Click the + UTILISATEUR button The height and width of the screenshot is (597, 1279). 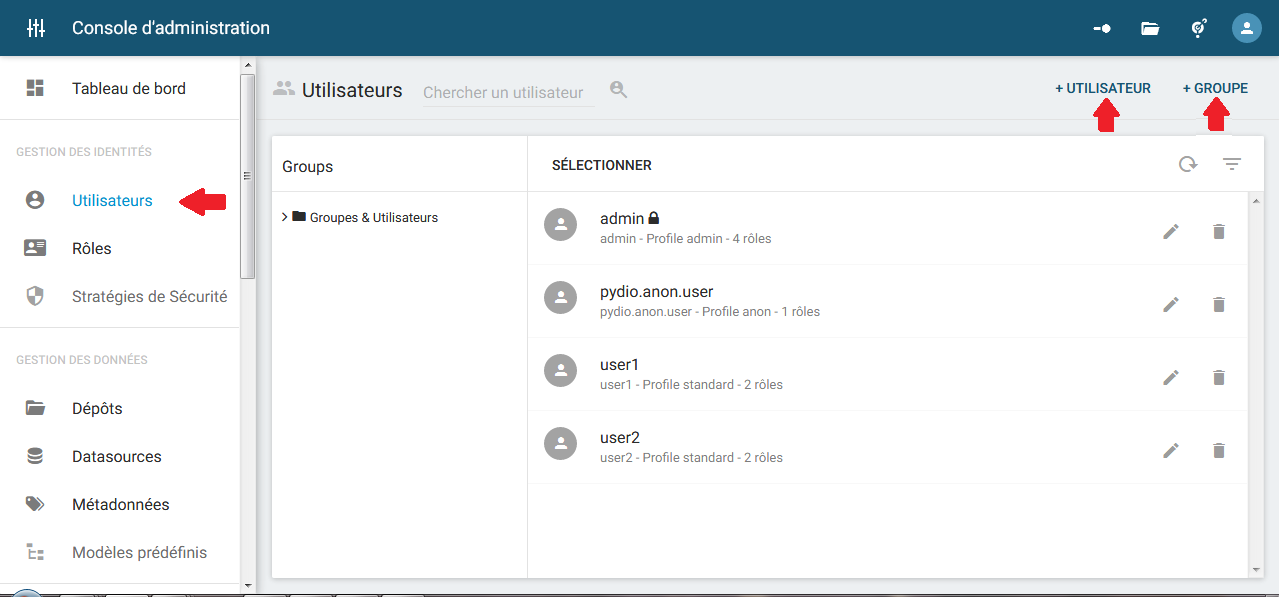click(x=1103, y=88)
